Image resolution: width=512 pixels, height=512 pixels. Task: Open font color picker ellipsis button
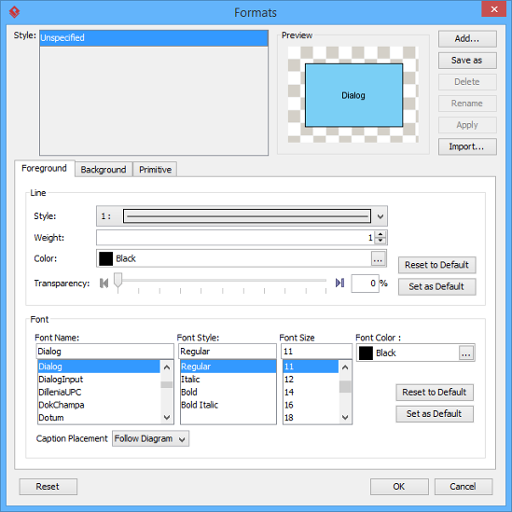coord(466,353)
